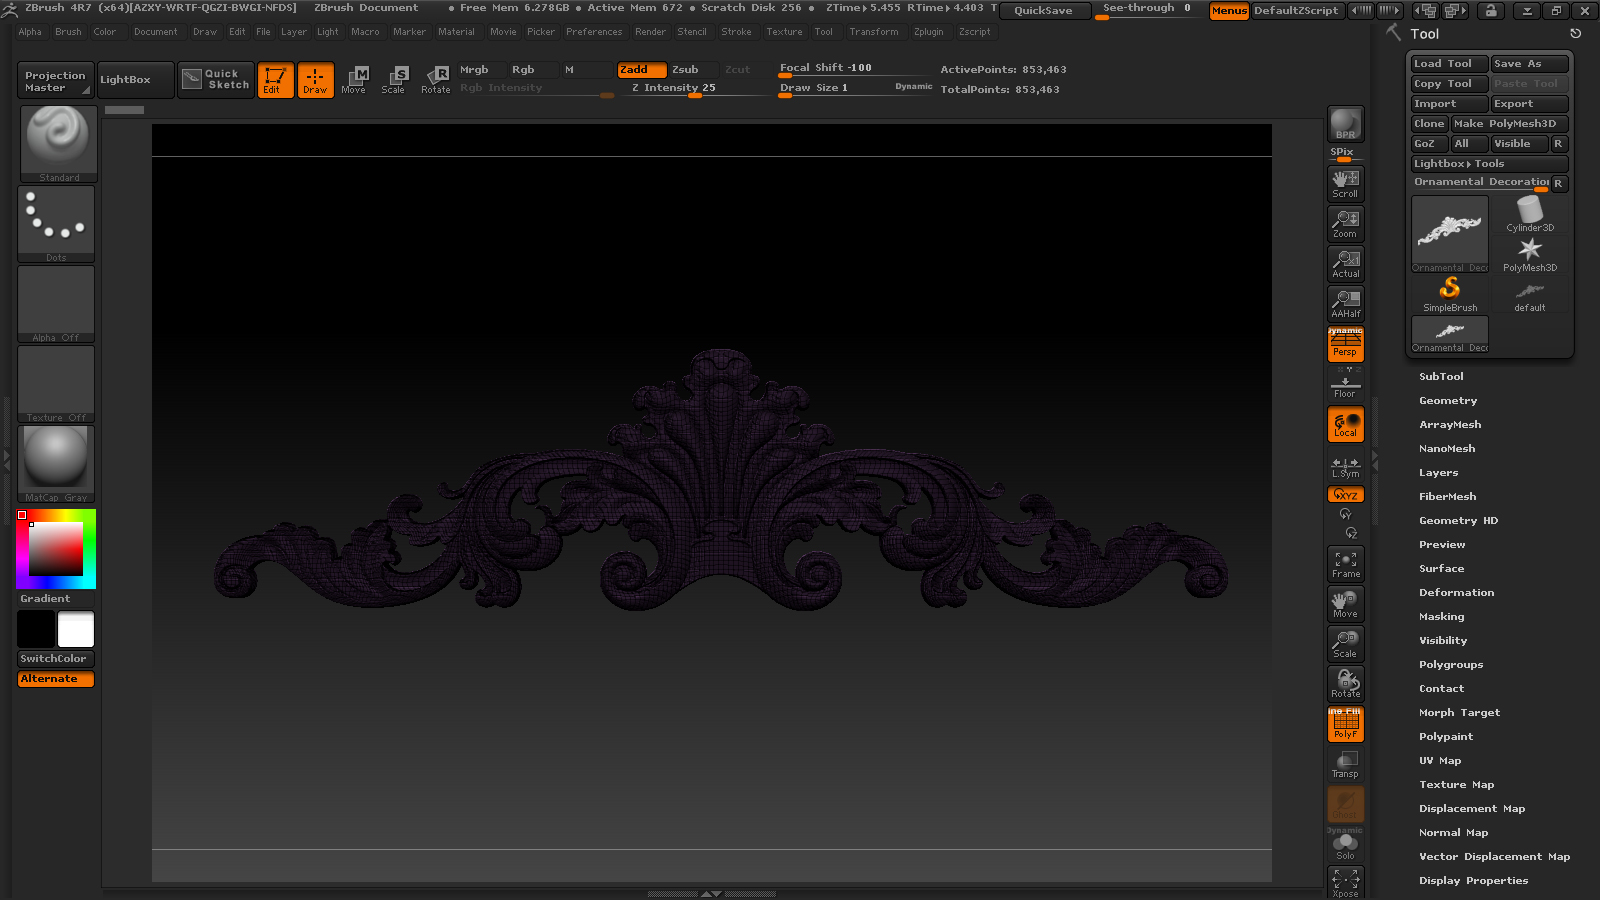The width and height of the screenshot is (1600, 900).
Task: Click the QuickSave button
Action: point(1043,10)
